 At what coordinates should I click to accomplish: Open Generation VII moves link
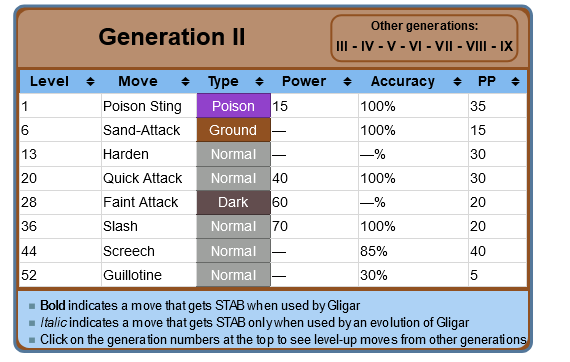(443, 47)
